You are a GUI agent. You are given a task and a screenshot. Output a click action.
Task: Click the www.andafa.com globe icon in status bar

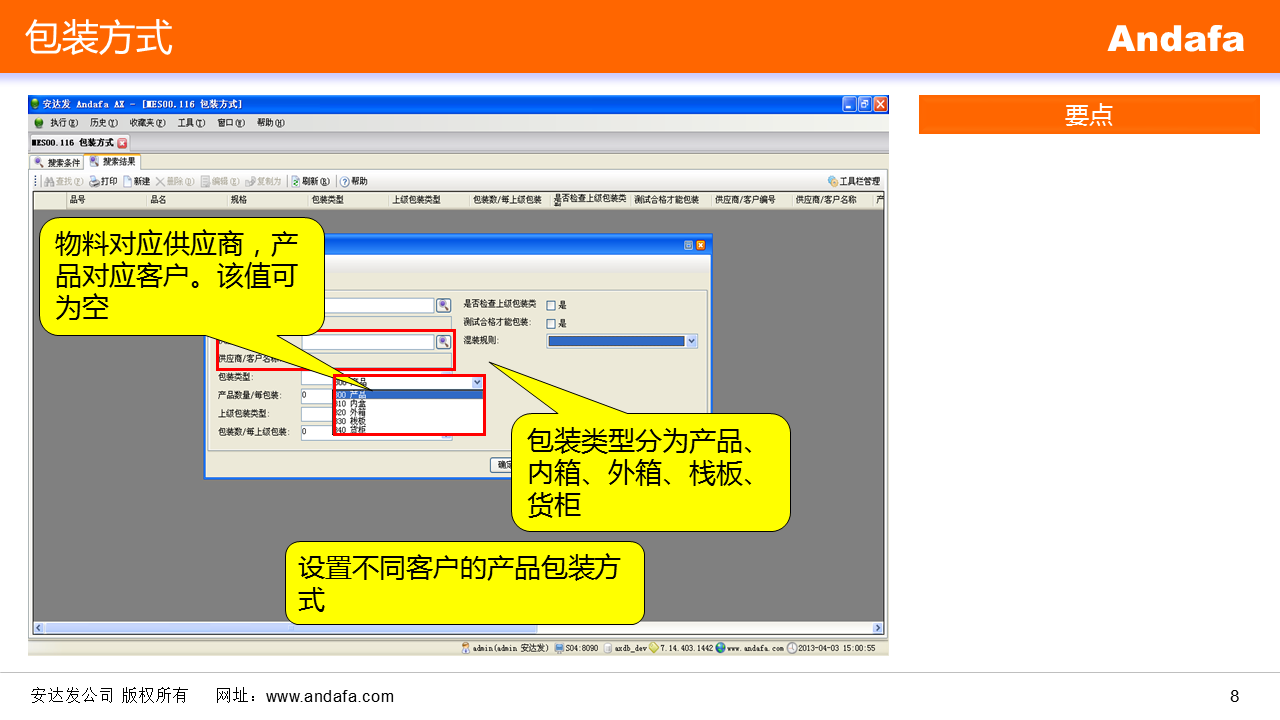coord(720,648)
